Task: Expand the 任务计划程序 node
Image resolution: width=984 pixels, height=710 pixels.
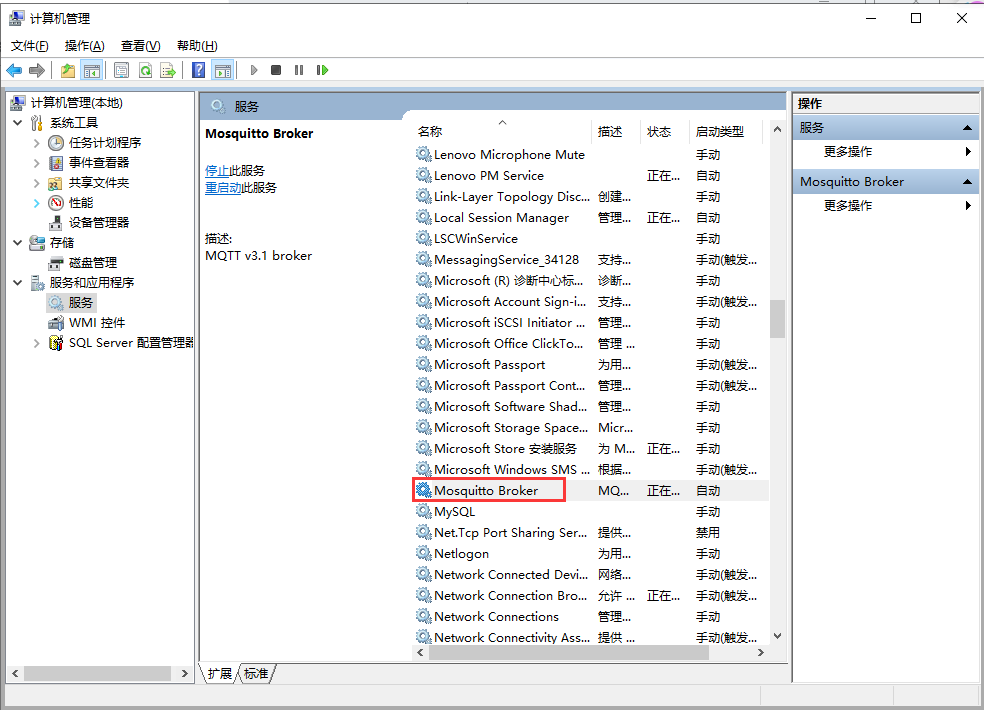Action: tap(36, 143)
